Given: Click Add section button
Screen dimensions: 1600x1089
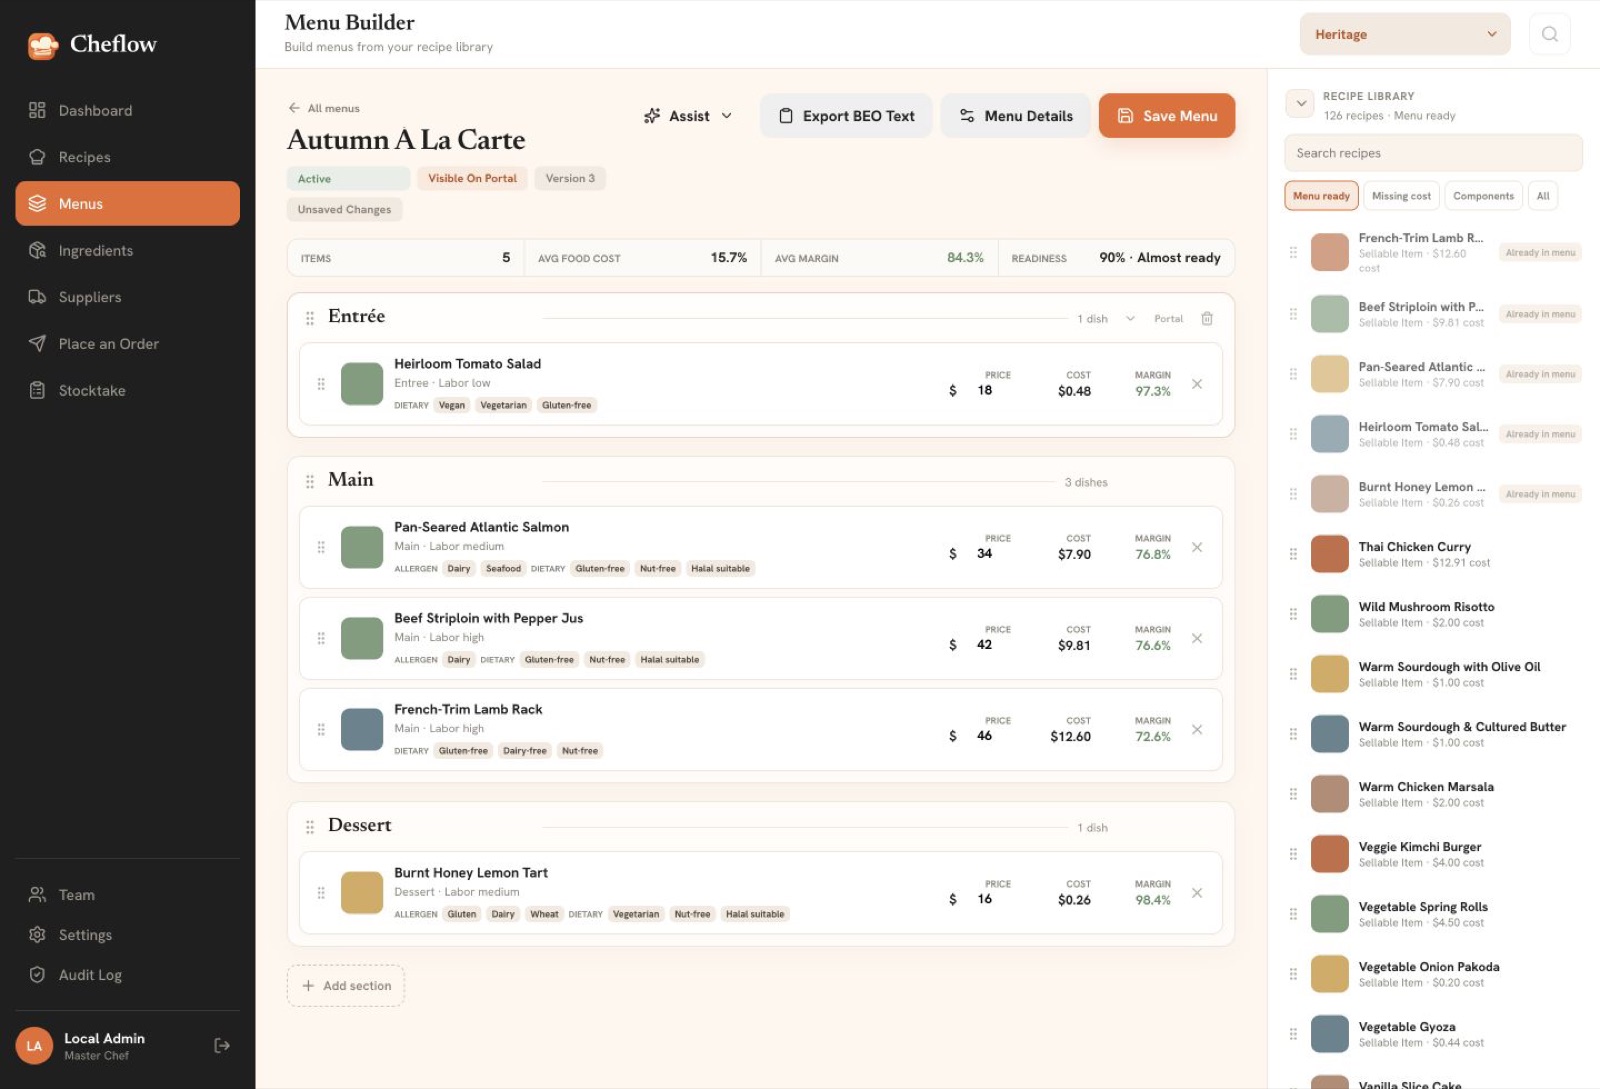Looking at the screenshot, I should point(346,985).
